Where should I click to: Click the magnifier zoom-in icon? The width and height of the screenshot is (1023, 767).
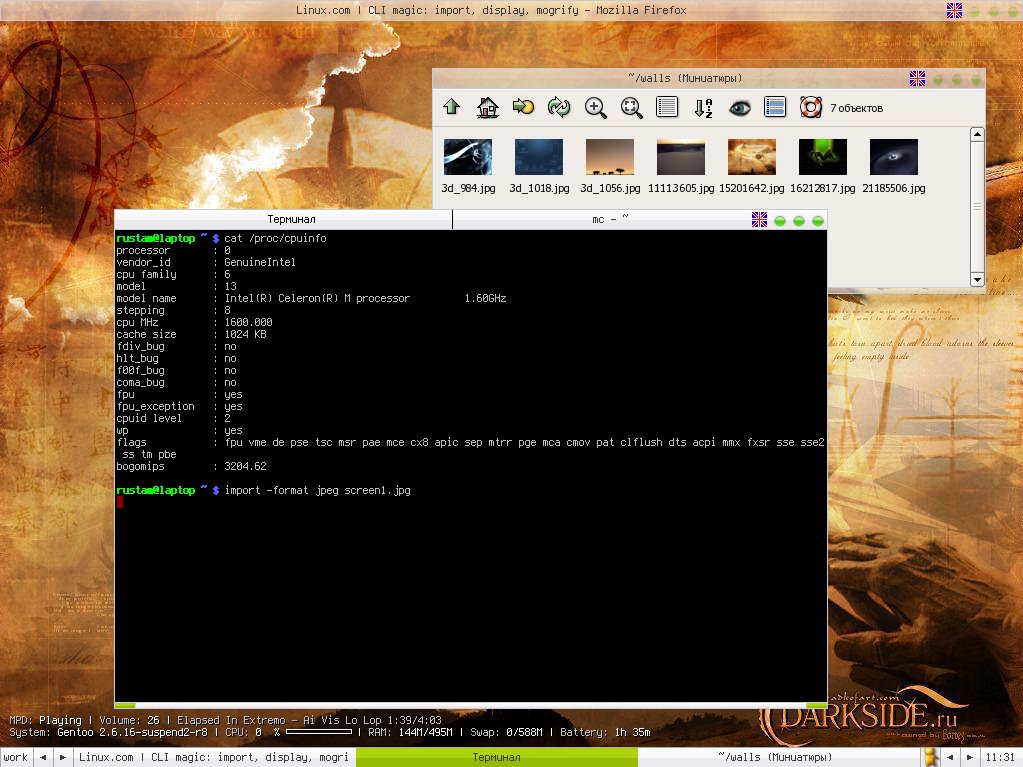pyautogui.click(x=596, y=107)
